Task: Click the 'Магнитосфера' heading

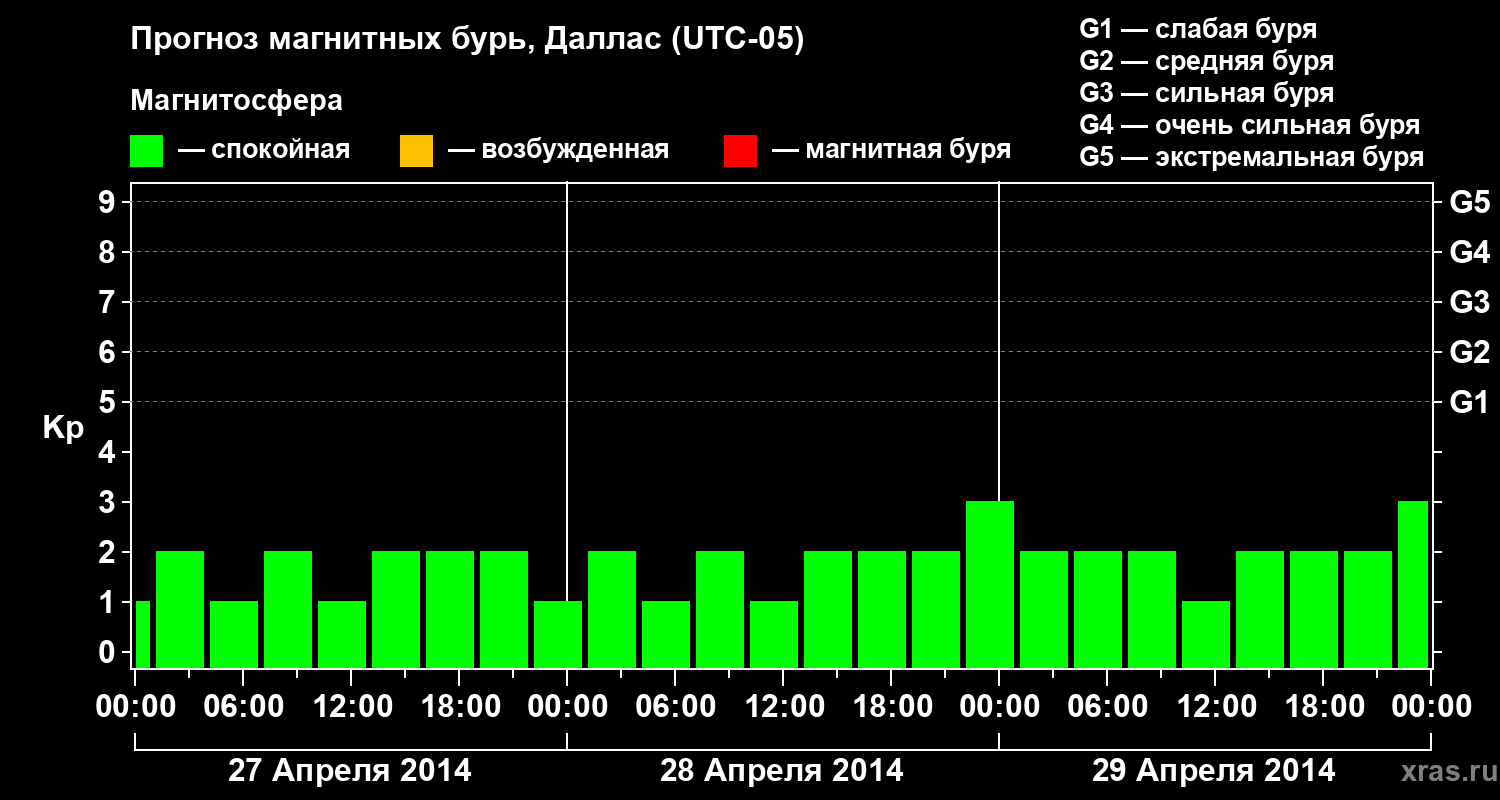Action: pyautogui.click(x=237, y=101)
